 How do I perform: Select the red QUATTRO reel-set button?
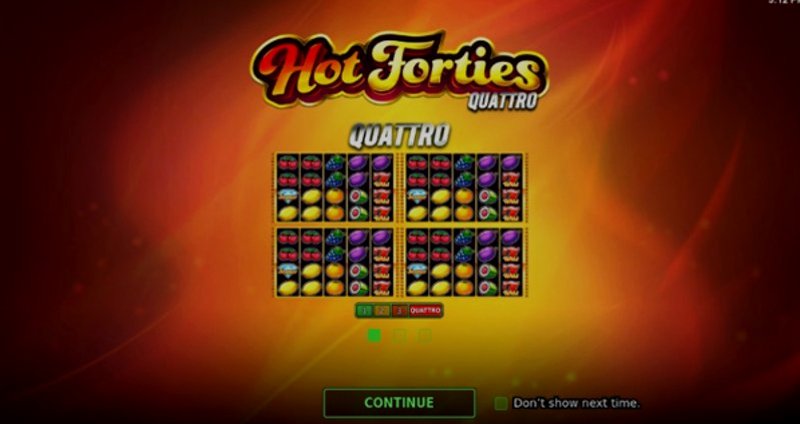tap(426, 310)
